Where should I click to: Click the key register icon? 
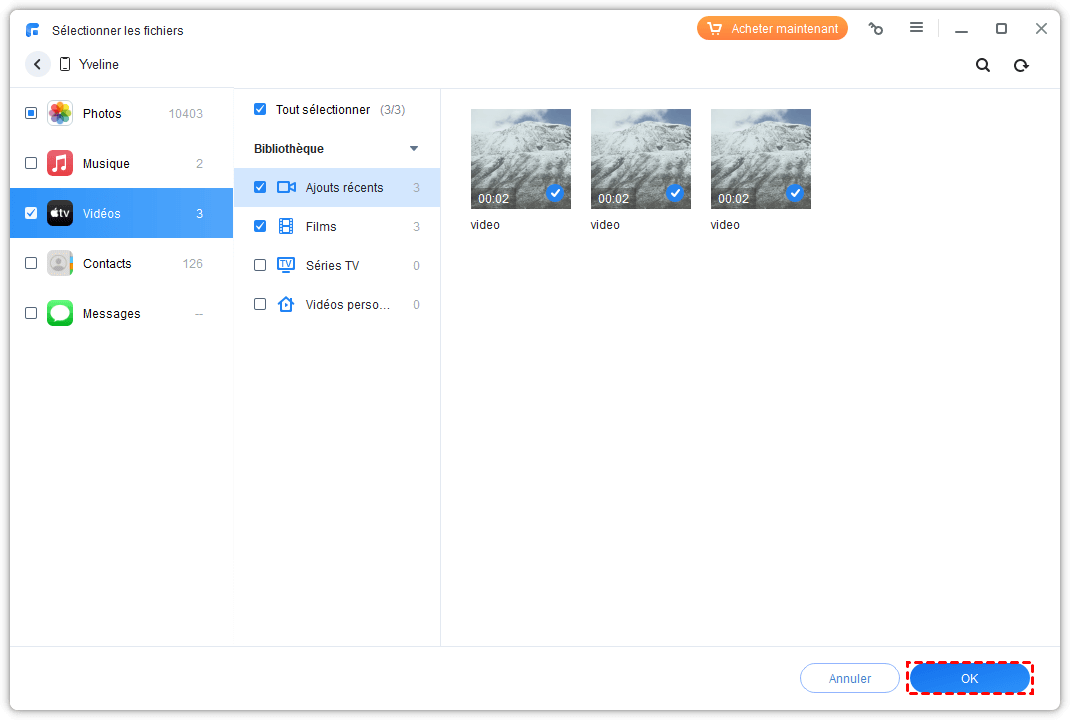[x=876, y=29]
